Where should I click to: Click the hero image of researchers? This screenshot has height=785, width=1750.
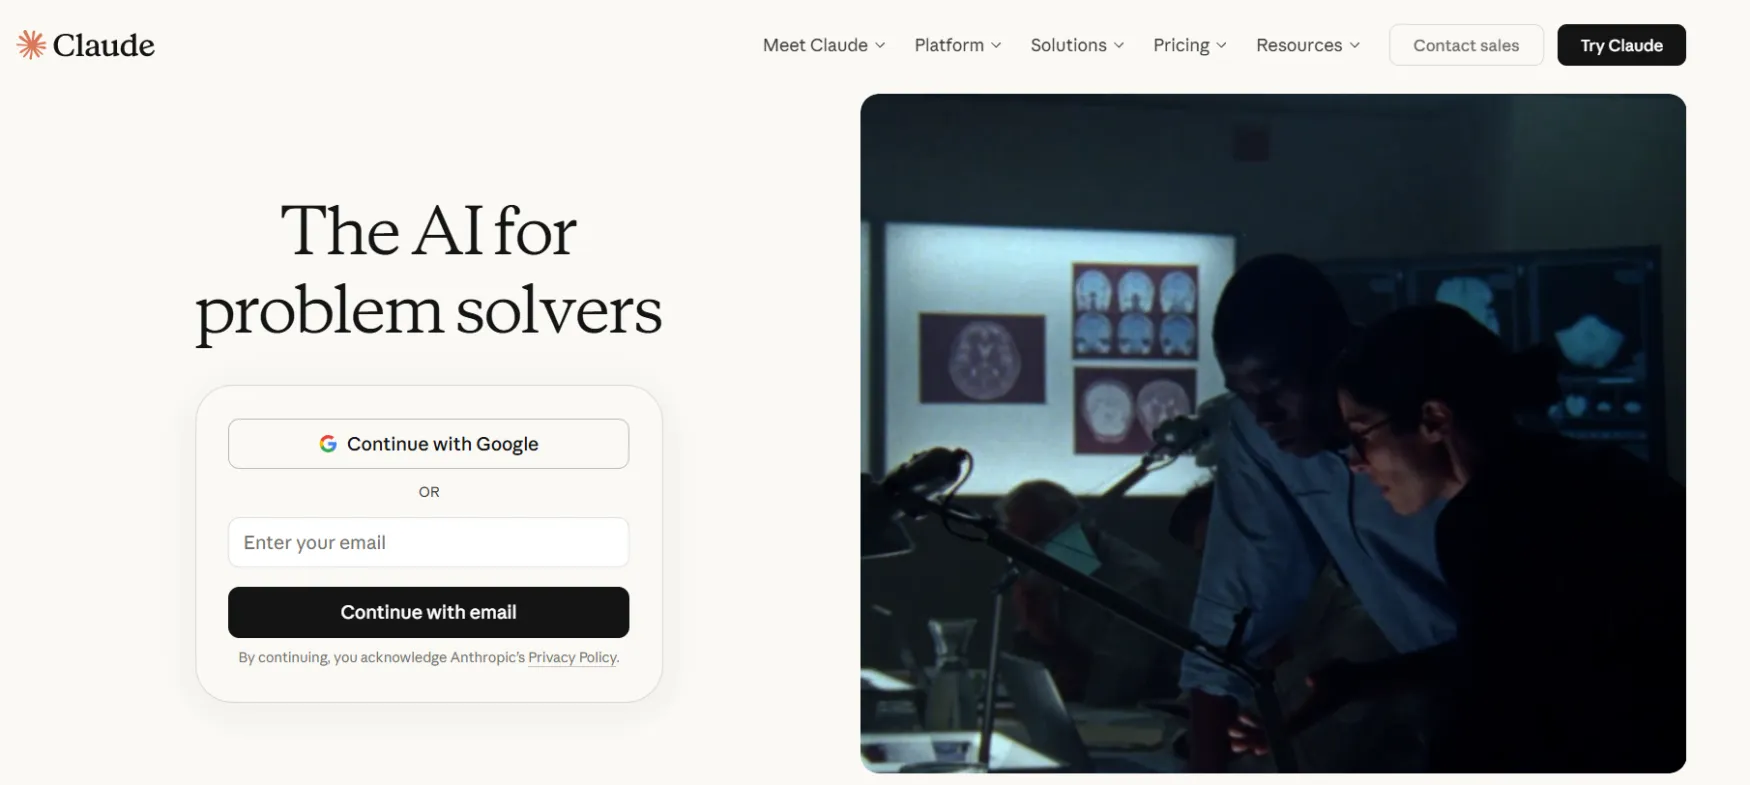click(1273, 433)
